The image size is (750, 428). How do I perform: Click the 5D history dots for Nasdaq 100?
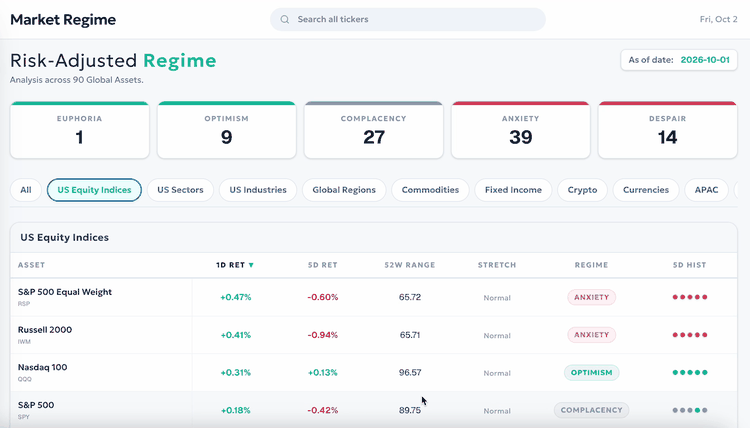pyautogui.click(x=690, y=373)
